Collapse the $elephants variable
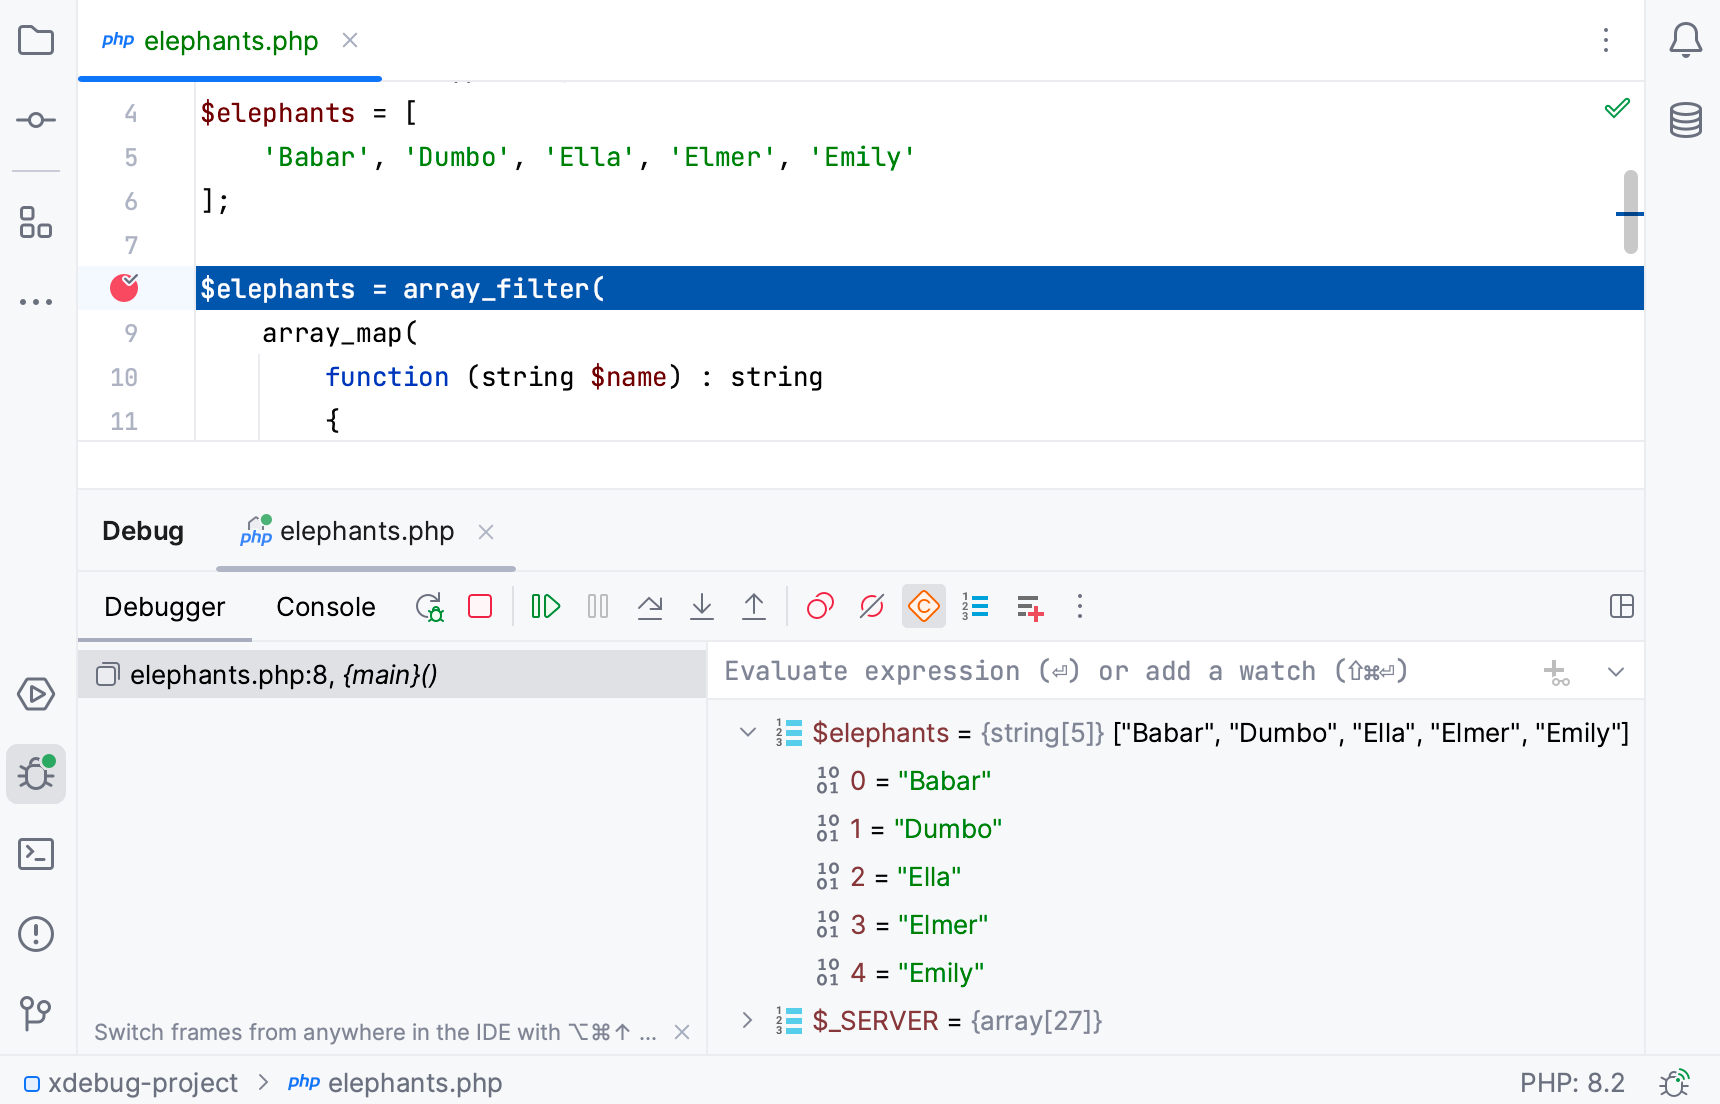Image resolution: width=1720 pixels, height=1104 pixels. point(746,733)
